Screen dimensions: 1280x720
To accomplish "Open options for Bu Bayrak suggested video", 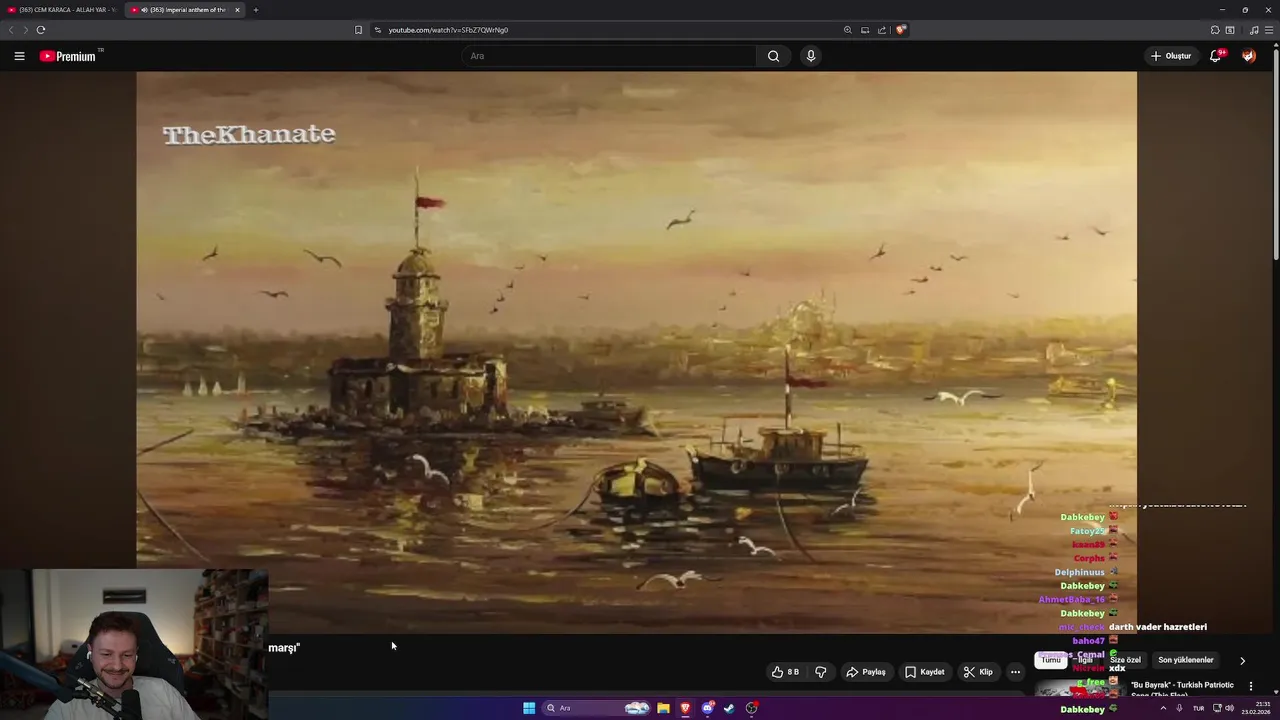I will coord(1250,686).
